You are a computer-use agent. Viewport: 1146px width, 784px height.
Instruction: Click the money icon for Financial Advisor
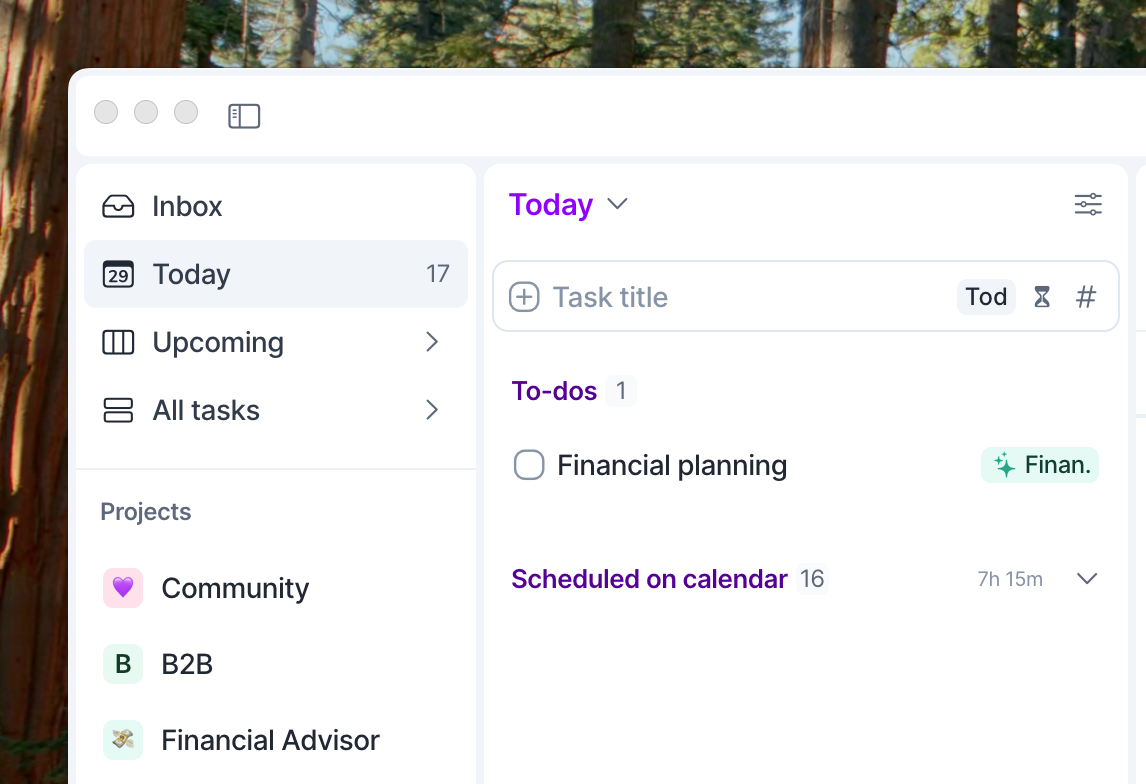point(123,740)
